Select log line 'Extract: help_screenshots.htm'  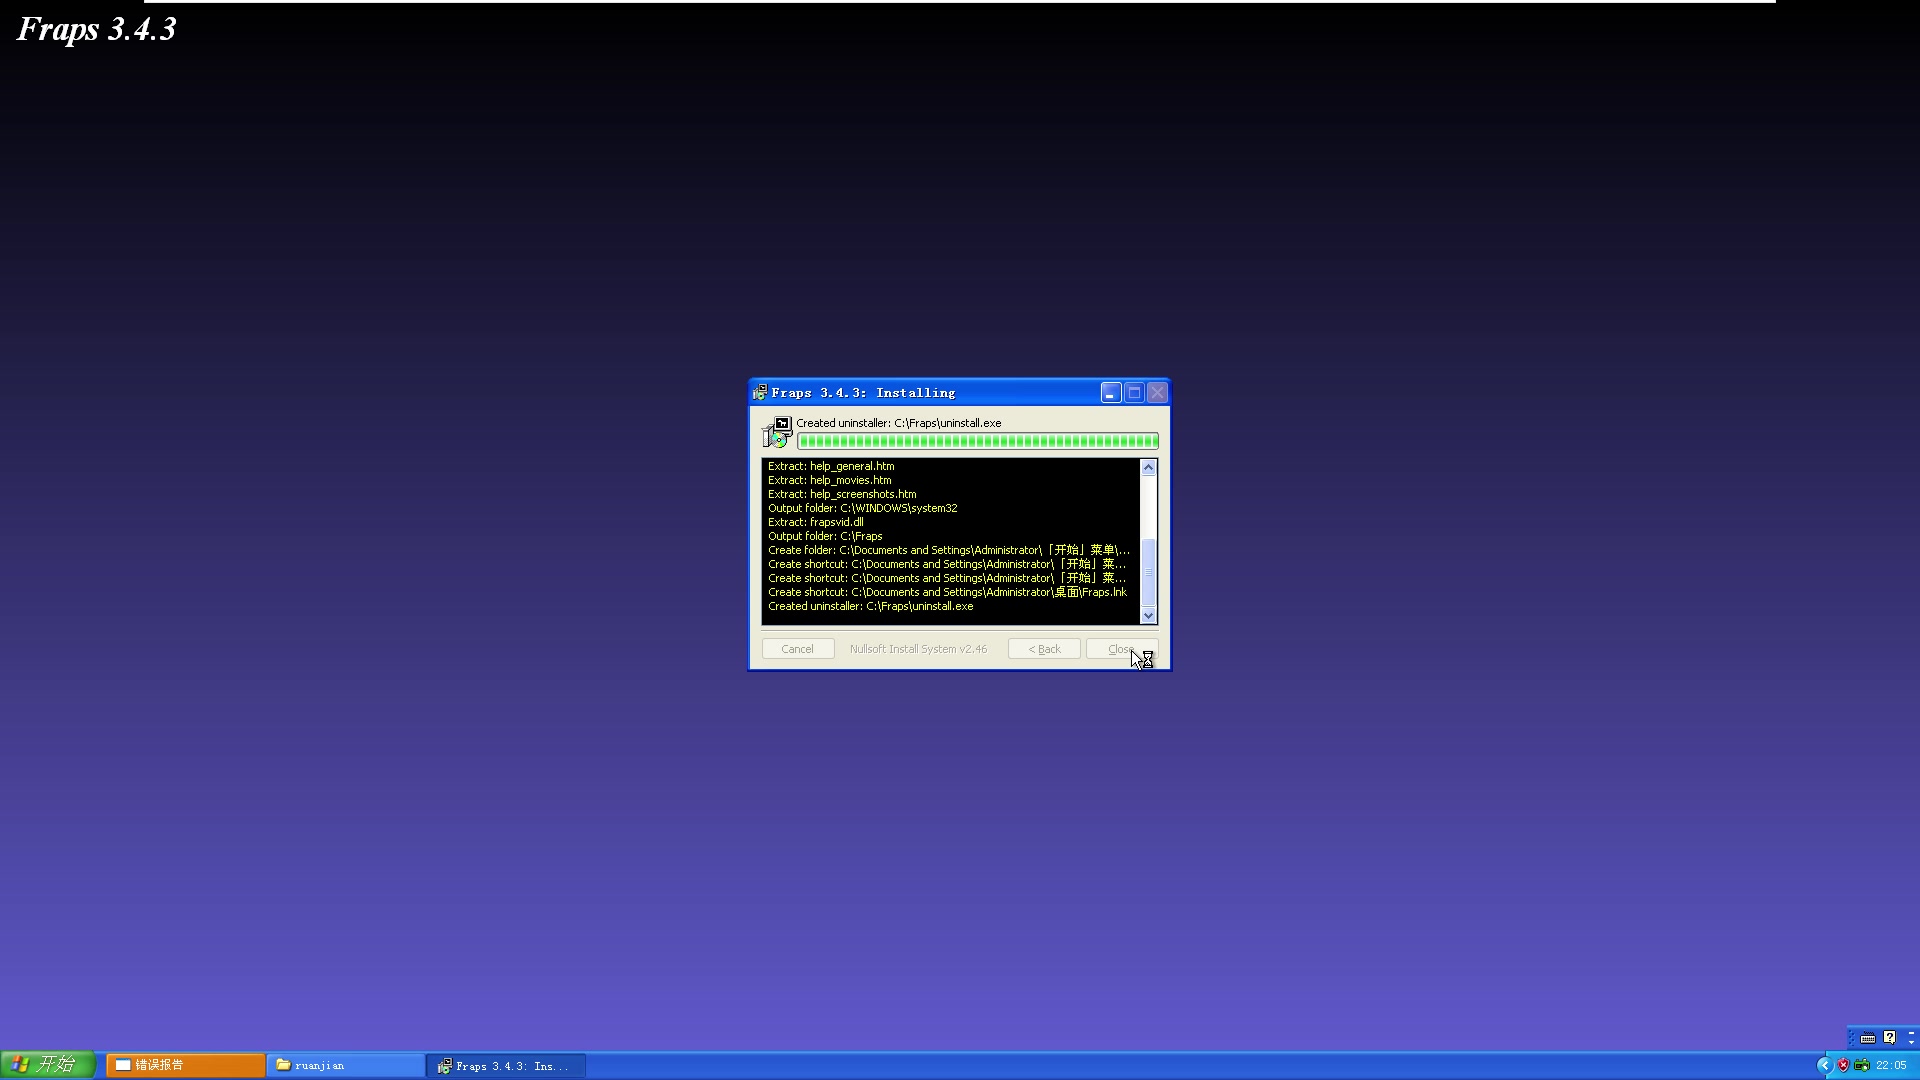[x=842, y=494]
